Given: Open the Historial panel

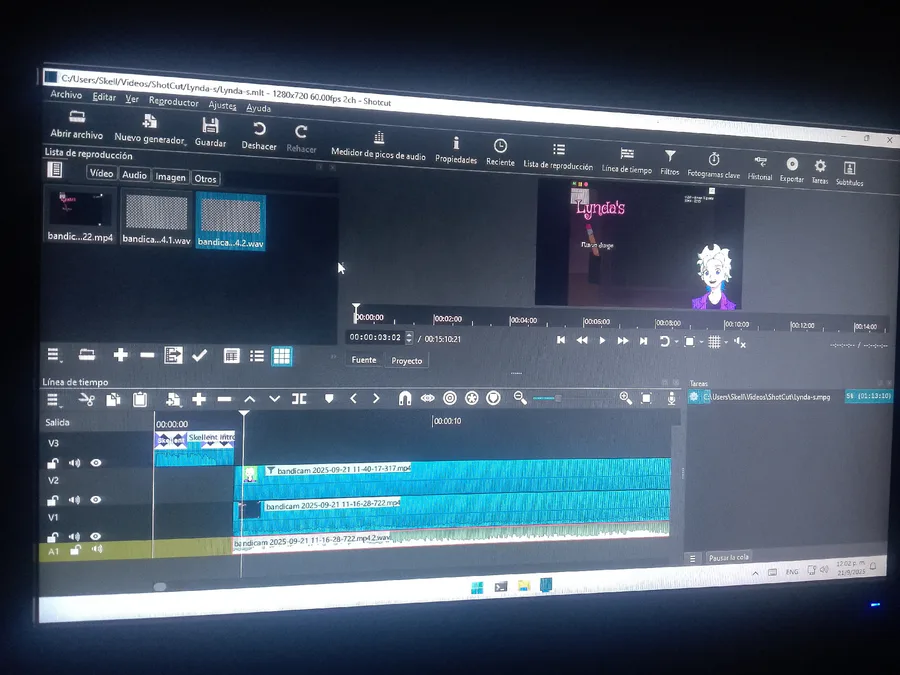Looking at the screenshot, I should pos(760,169).
